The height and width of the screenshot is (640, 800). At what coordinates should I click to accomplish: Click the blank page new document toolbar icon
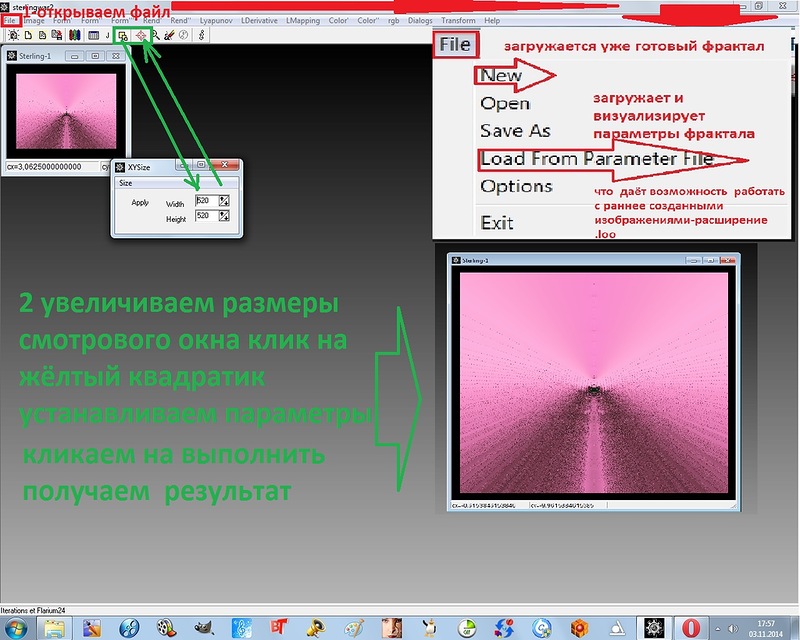27,34
